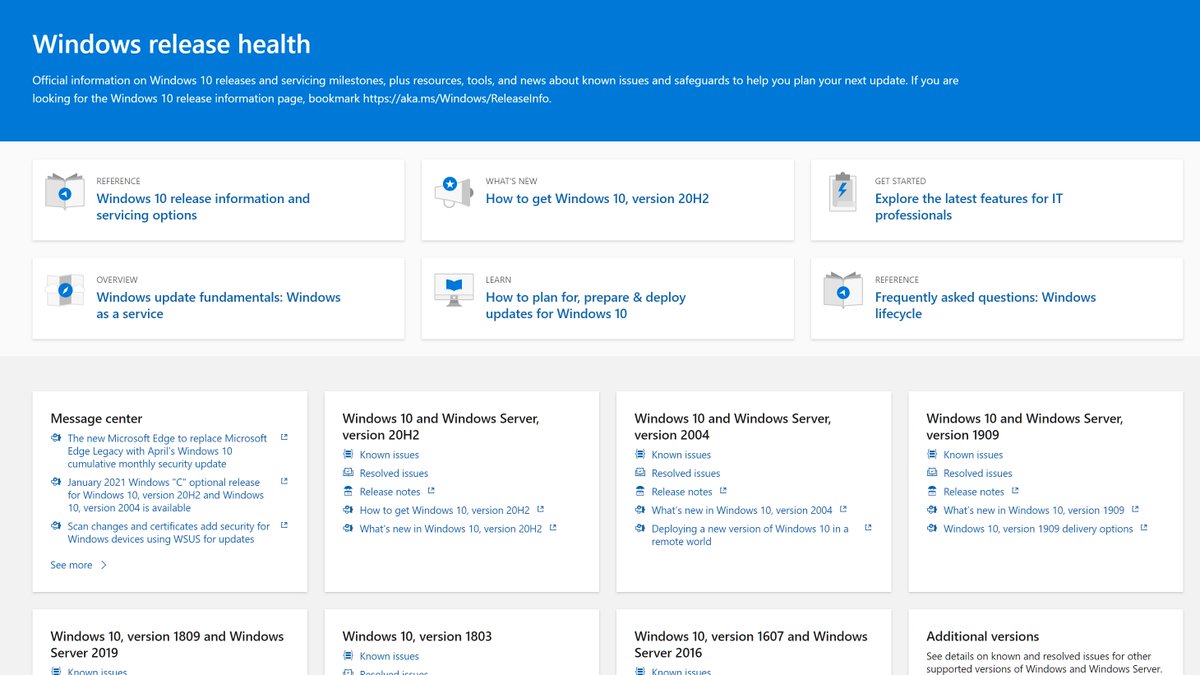The height and width of the screenshot is (675, 1200).
Task: Open the external link icon beside the WSUS scan changes message
Action: coord(284,525)
